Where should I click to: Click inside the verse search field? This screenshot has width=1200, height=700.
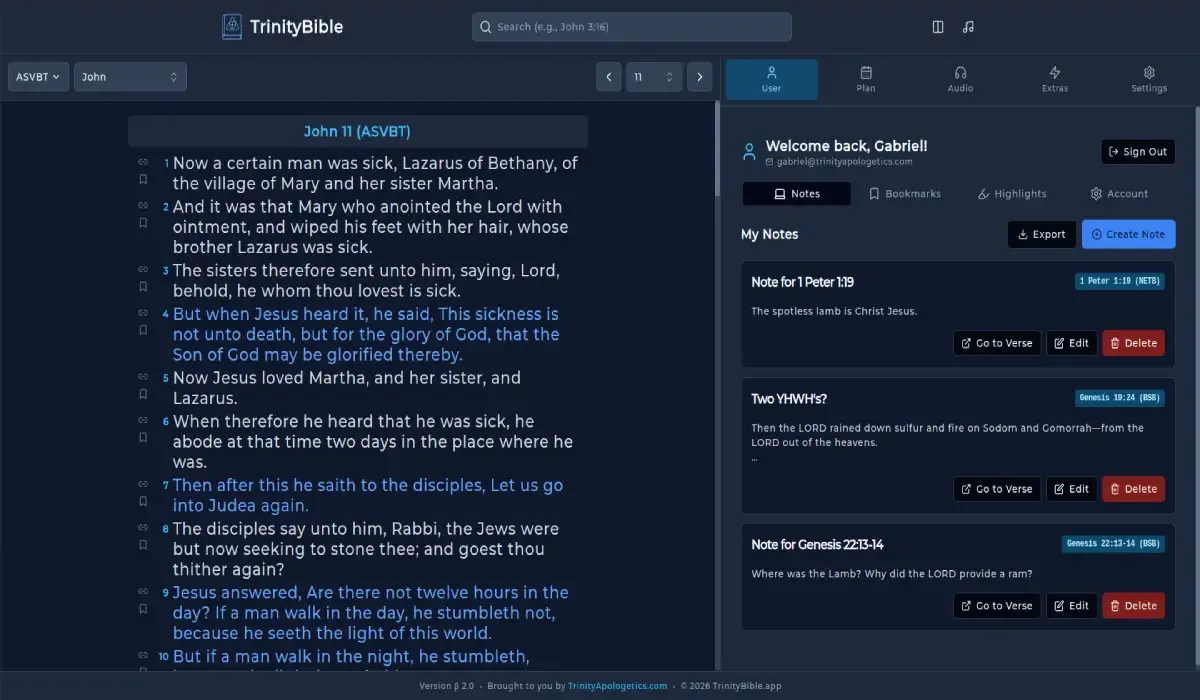click(x=630, y=27)
